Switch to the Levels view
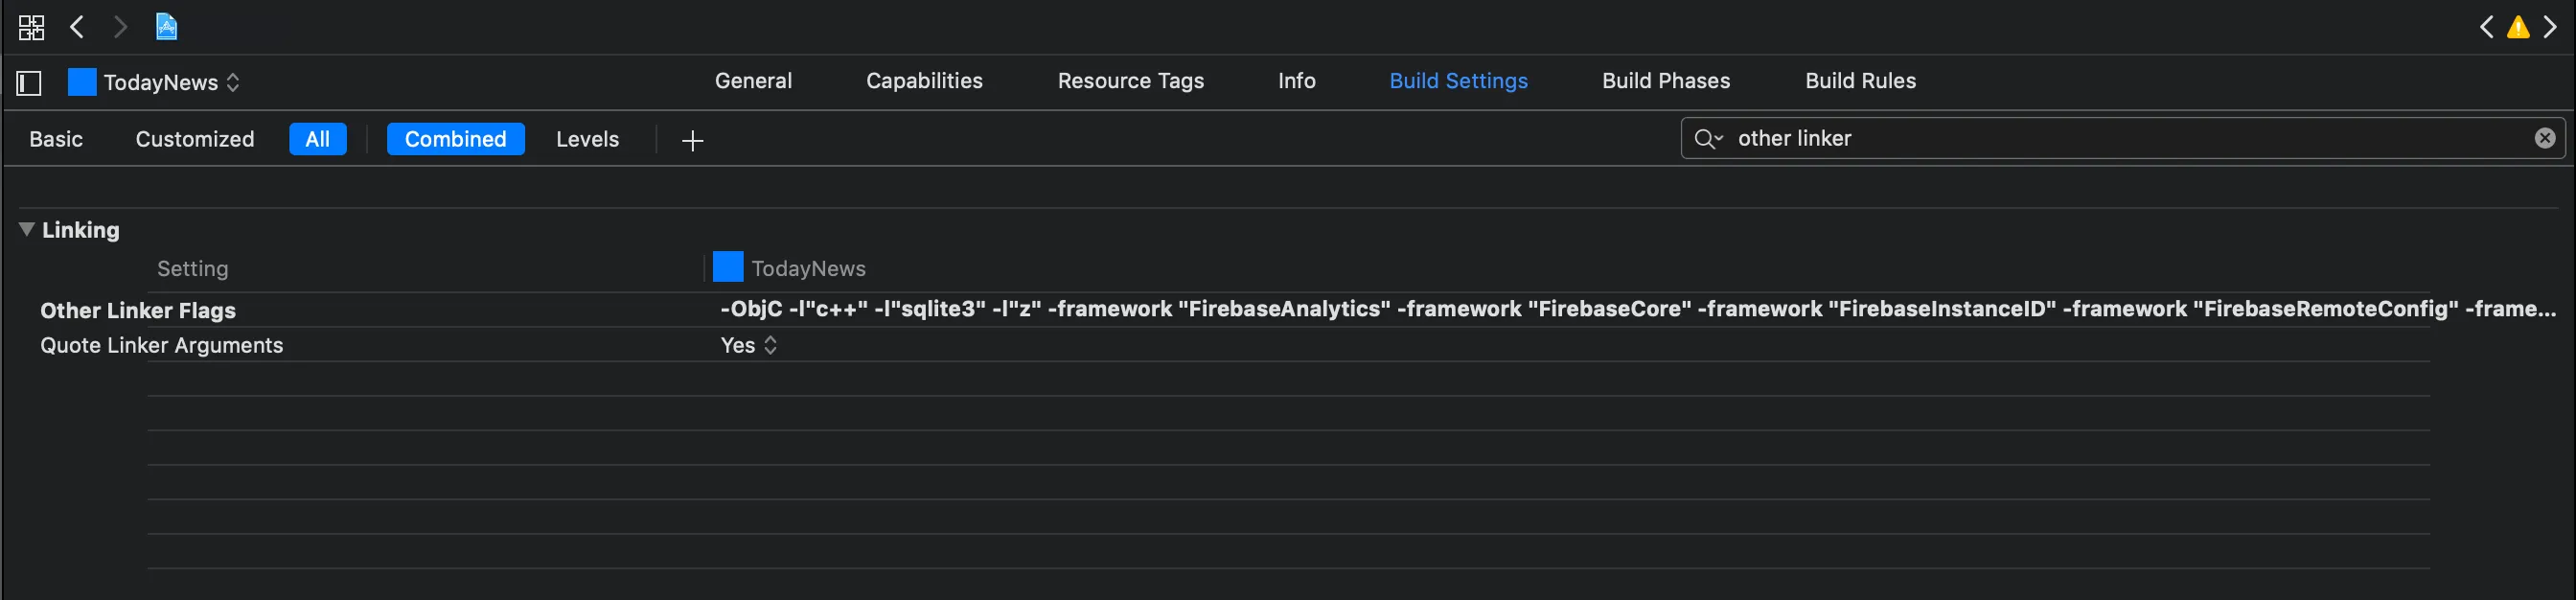 (x=587, y=139)
